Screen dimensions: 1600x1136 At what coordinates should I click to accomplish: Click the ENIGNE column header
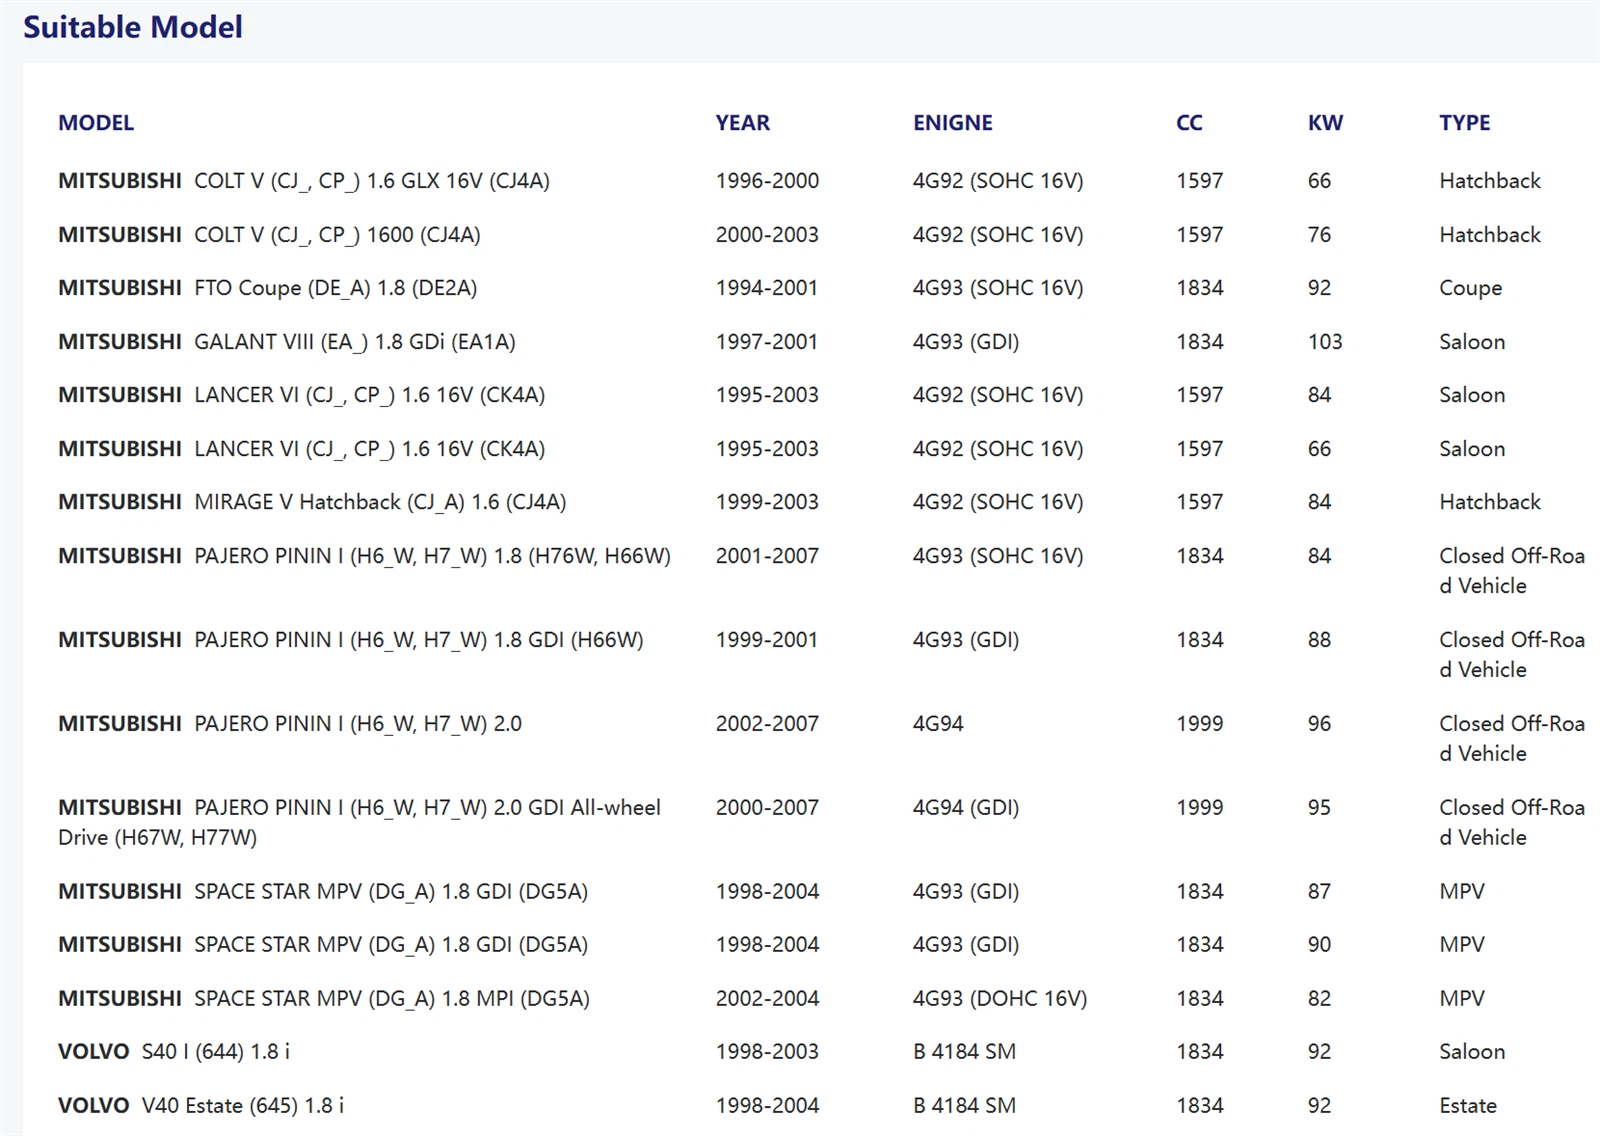(952, 123)
